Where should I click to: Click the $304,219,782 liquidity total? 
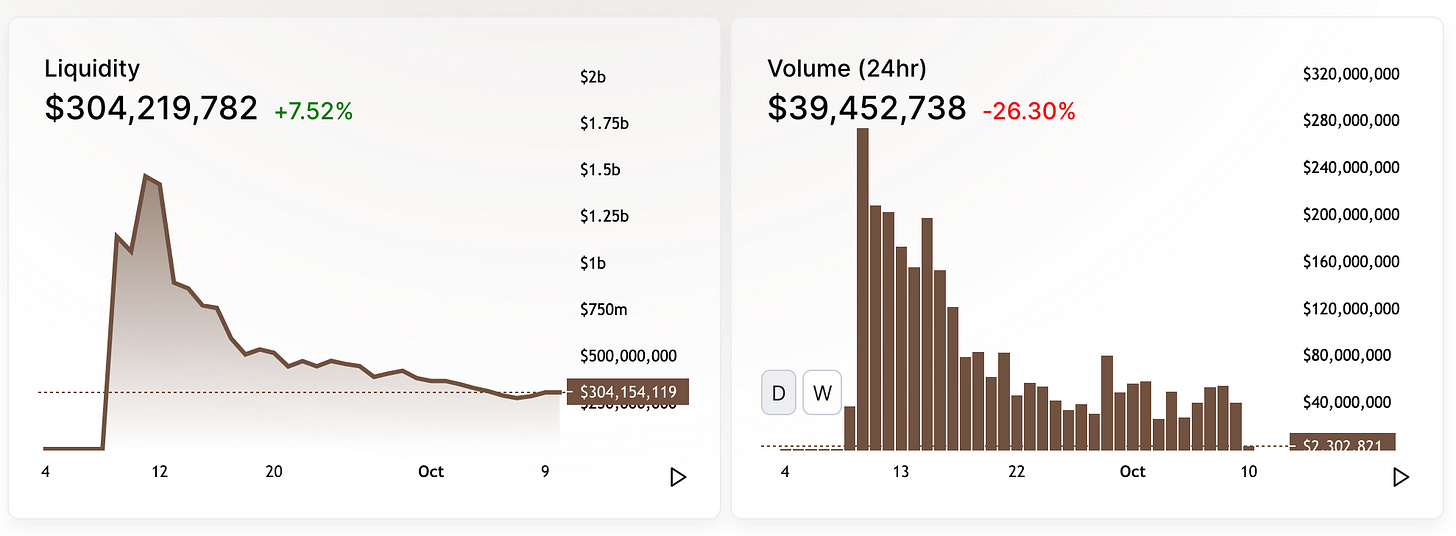click(x=151, y=108)
